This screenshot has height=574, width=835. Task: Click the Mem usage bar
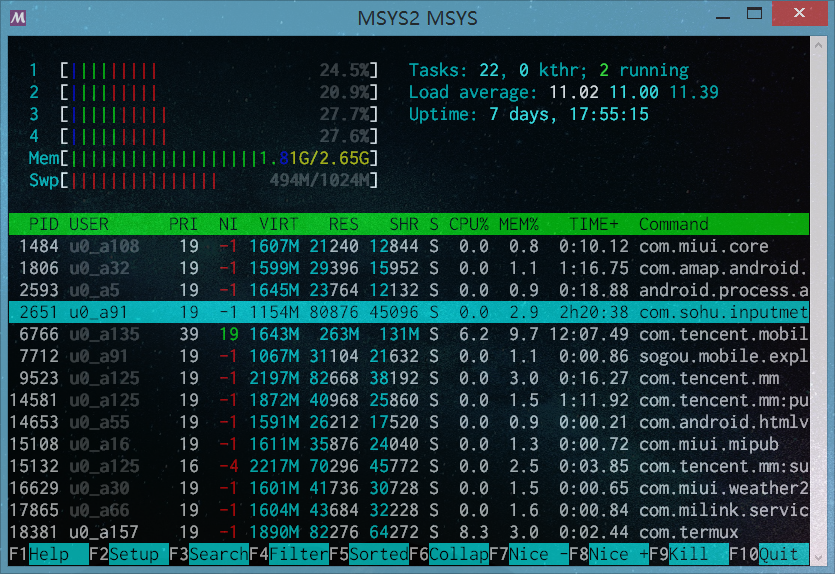coord(203,158)
